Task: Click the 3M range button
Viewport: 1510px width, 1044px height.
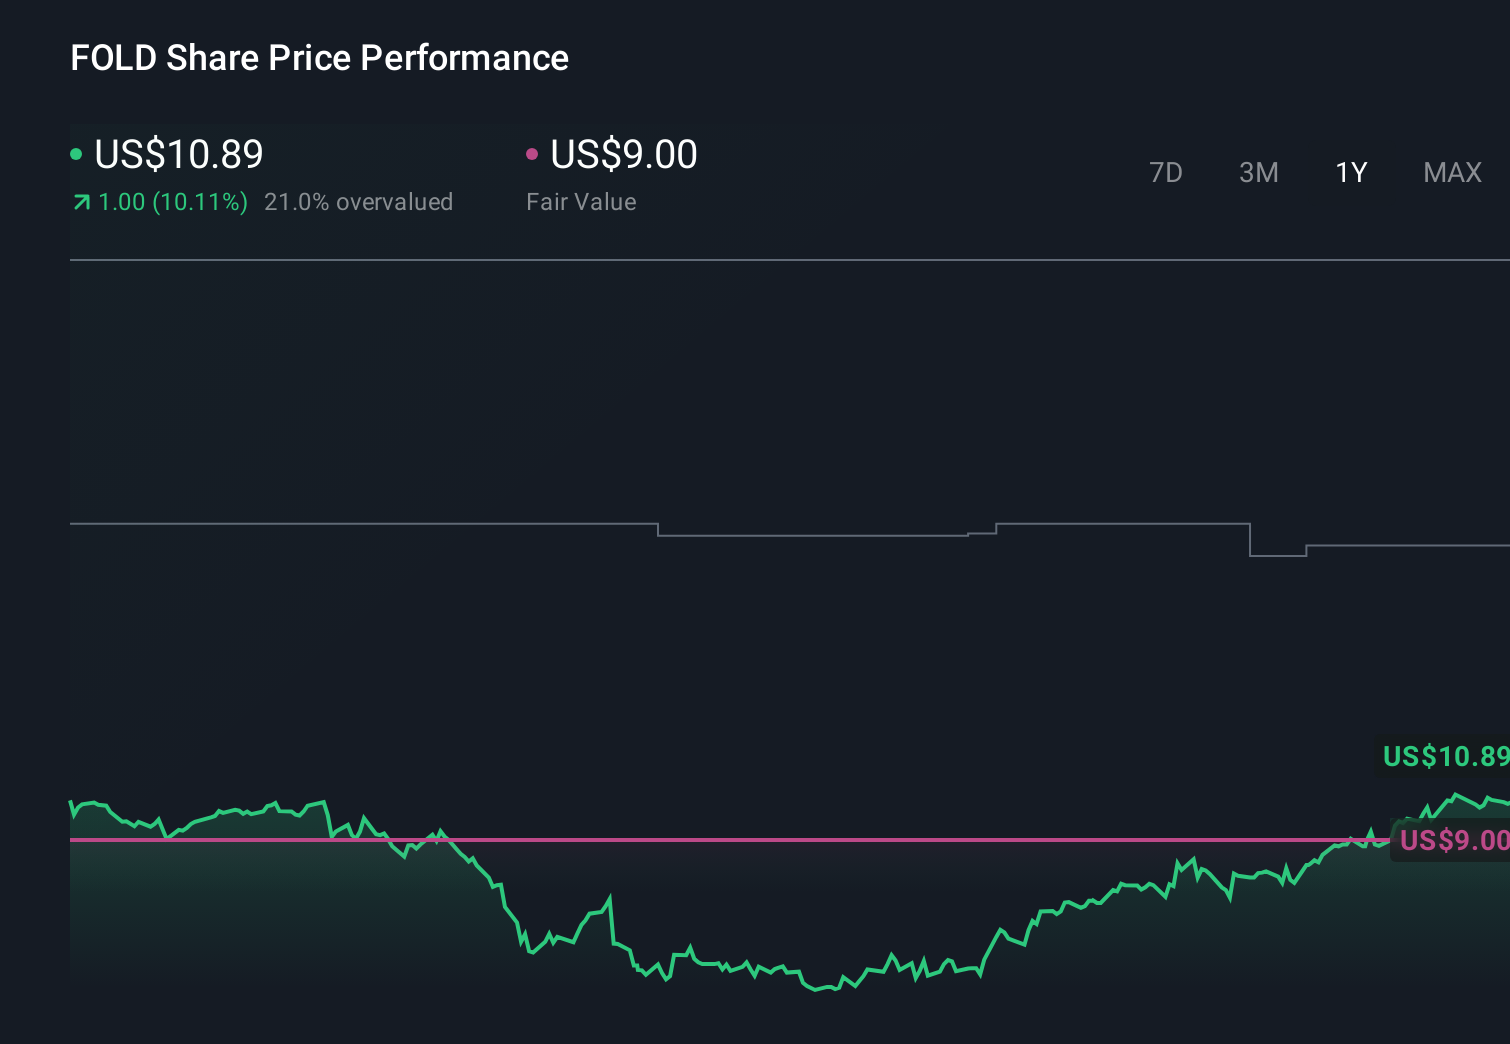Action: (x=1258, y=172)
